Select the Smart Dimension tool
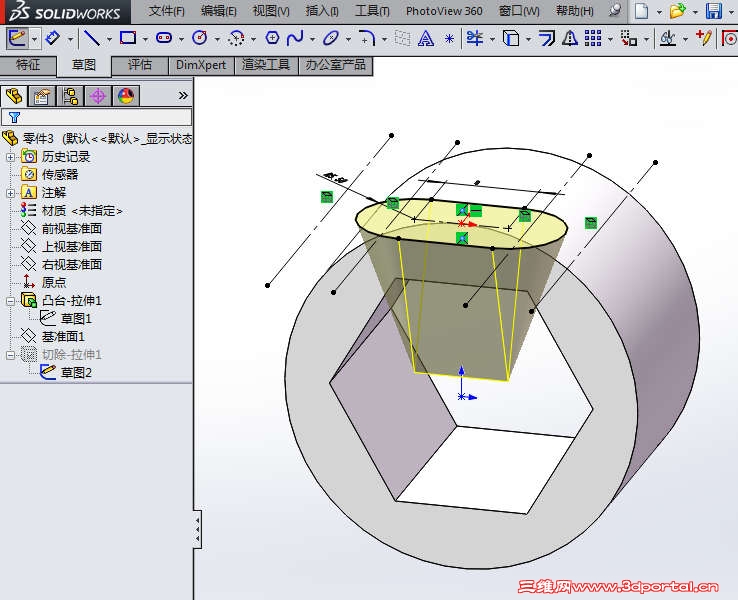The height and width of the screenshot is (600, 738). [x=53, y=38]
